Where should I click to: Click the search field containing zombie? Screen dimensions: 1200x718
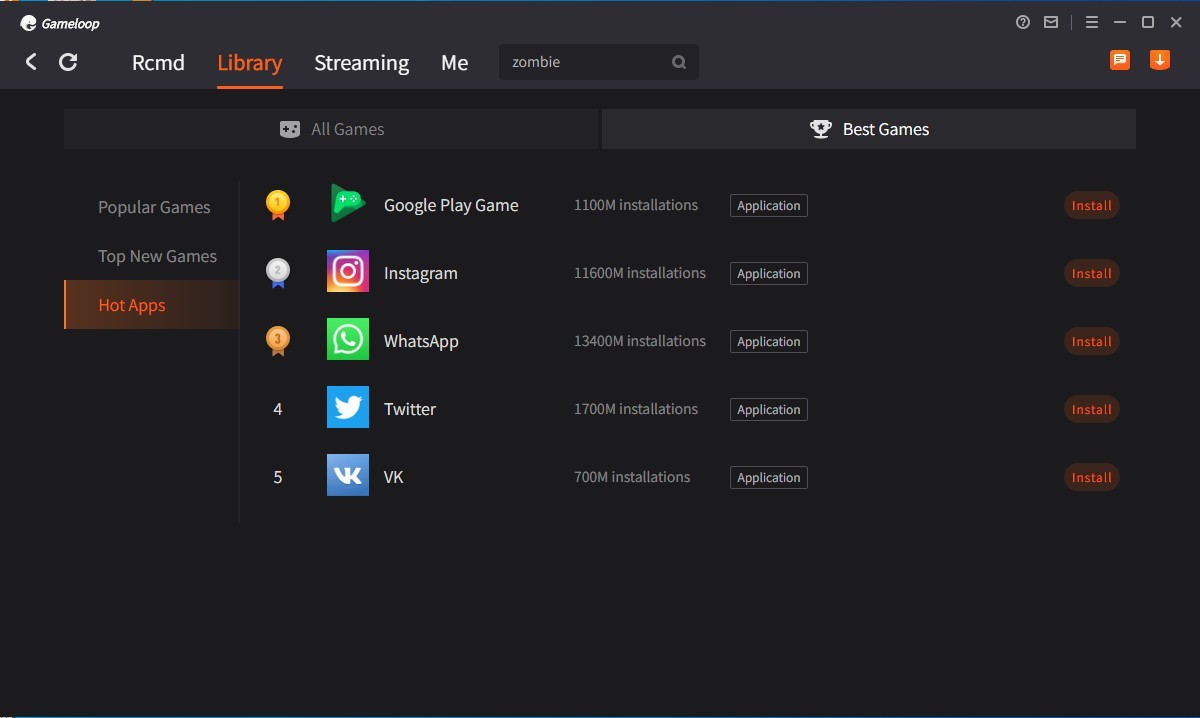[585, 62]
